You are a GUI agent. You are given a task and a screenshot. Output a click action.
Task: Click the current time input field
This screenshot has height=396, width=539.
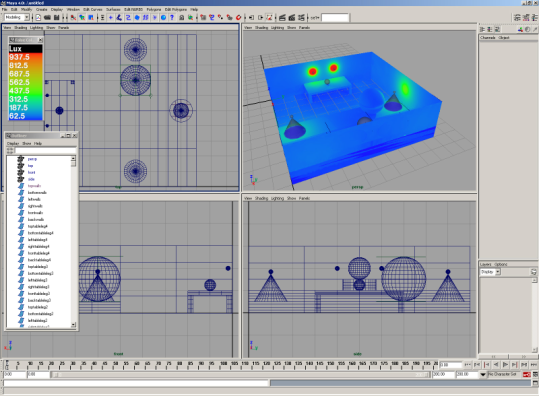pyautogui.click(x=451, y=365)
